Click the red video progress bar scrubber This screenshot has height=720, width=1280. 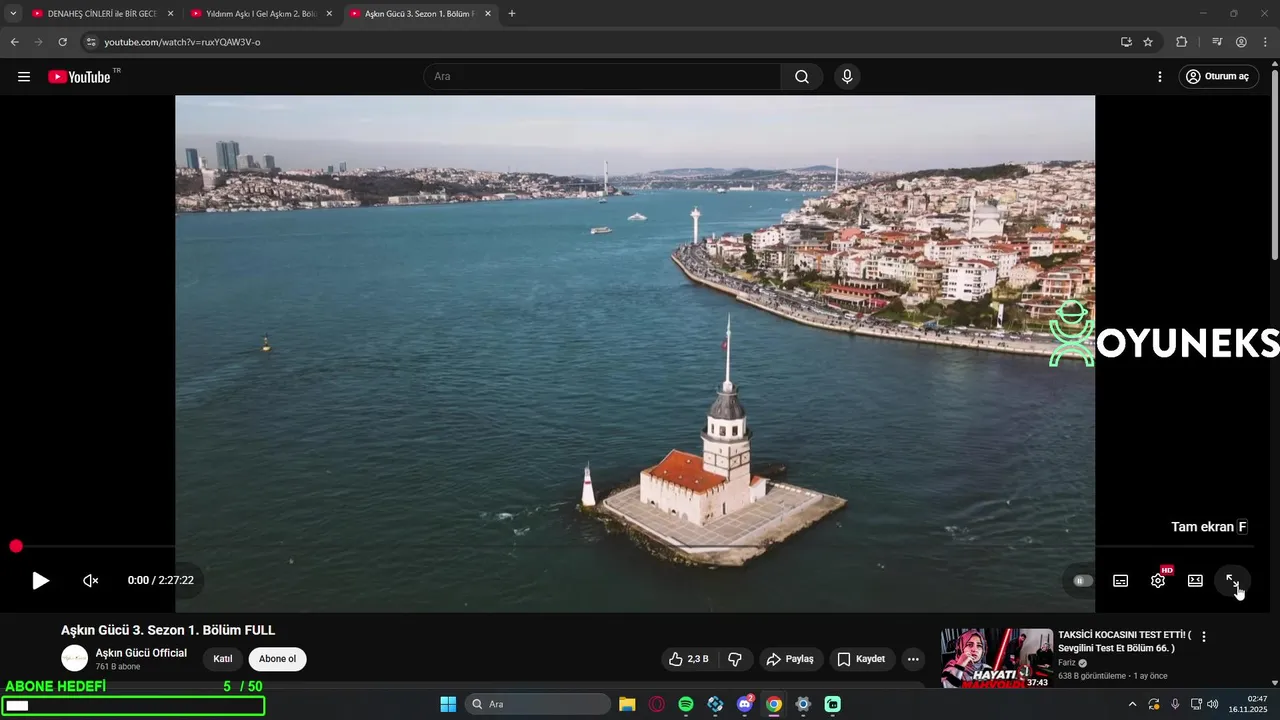pos(16,546)
